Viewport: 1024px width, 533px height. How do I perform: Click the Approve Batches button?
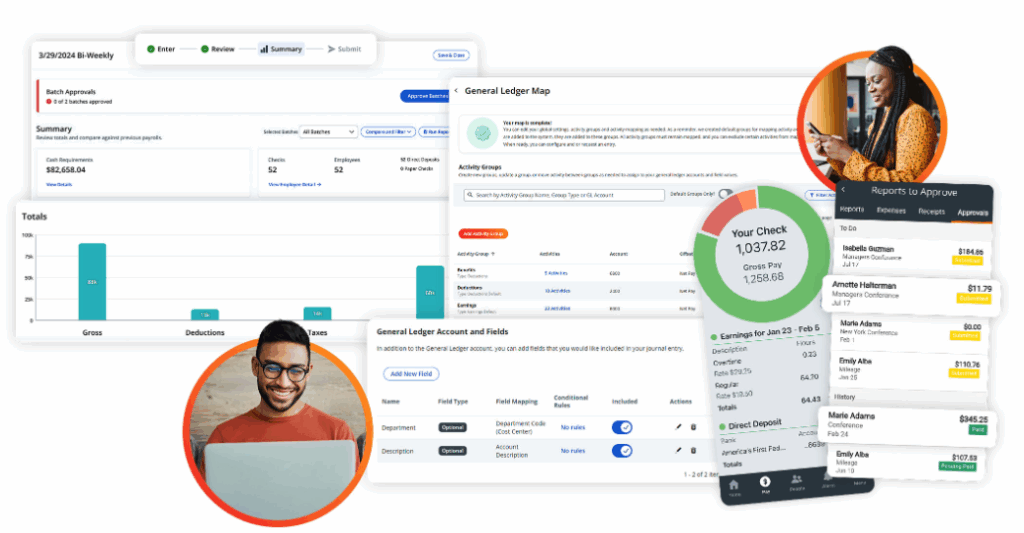pos(425,96)
